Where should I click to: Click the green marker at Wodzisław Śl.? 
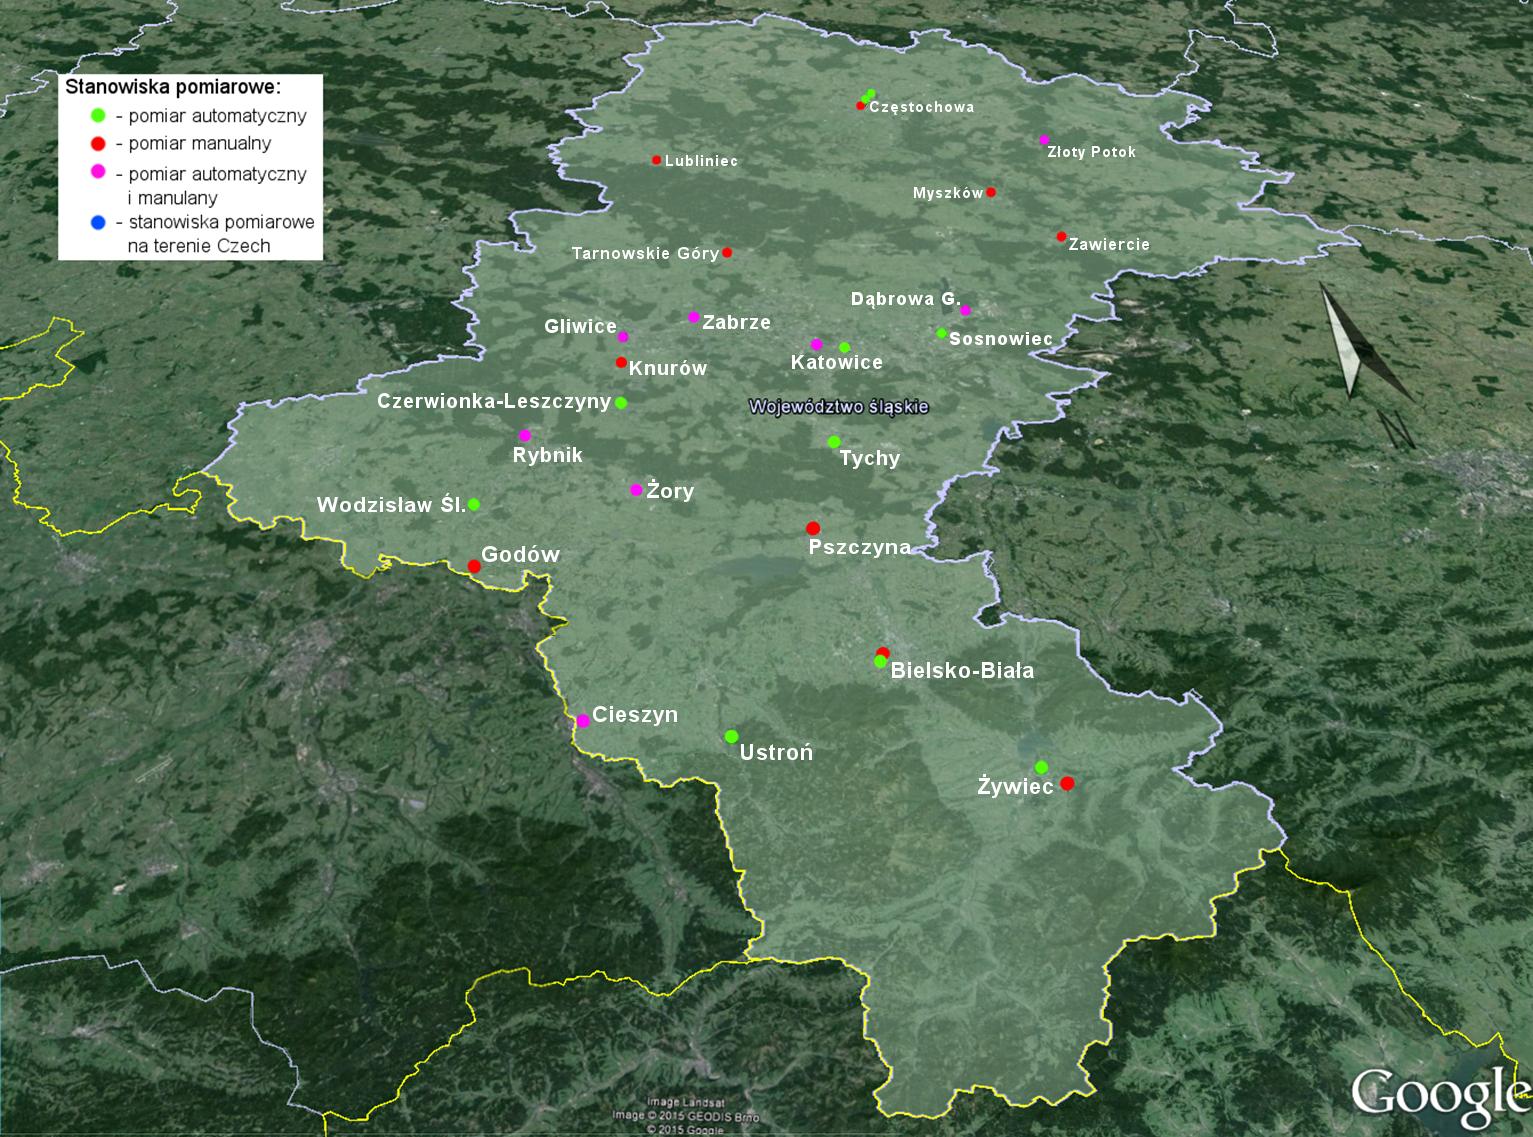click(474, 504)
